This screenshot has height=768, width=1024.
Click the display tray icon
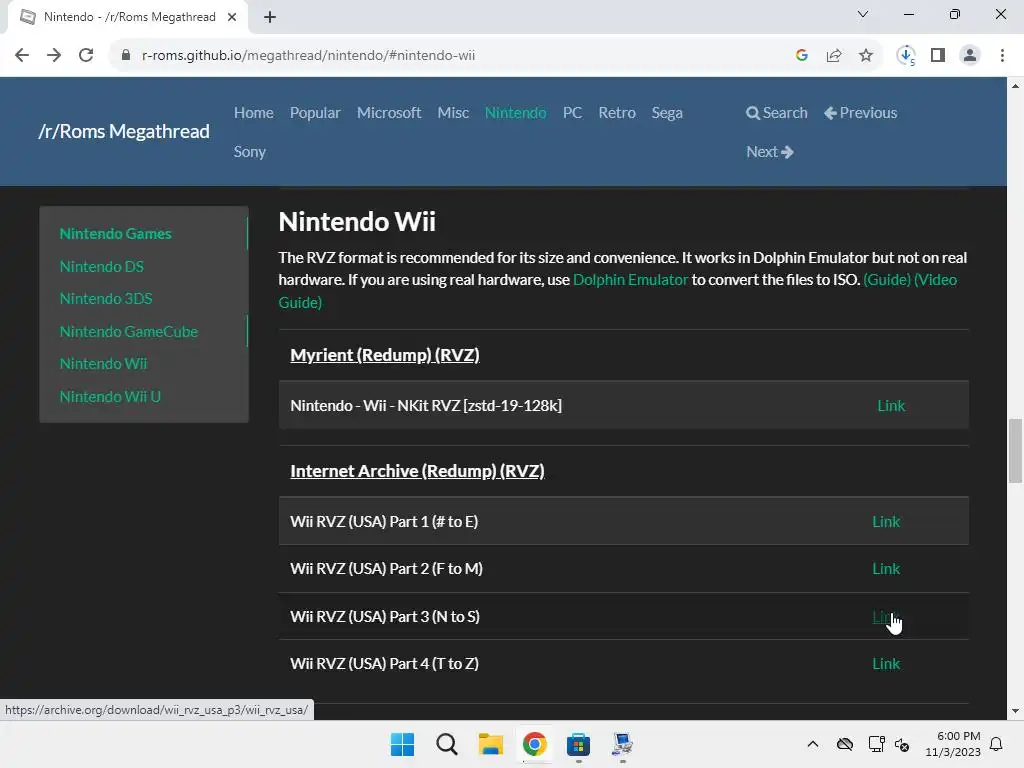(x=876, y=744)
